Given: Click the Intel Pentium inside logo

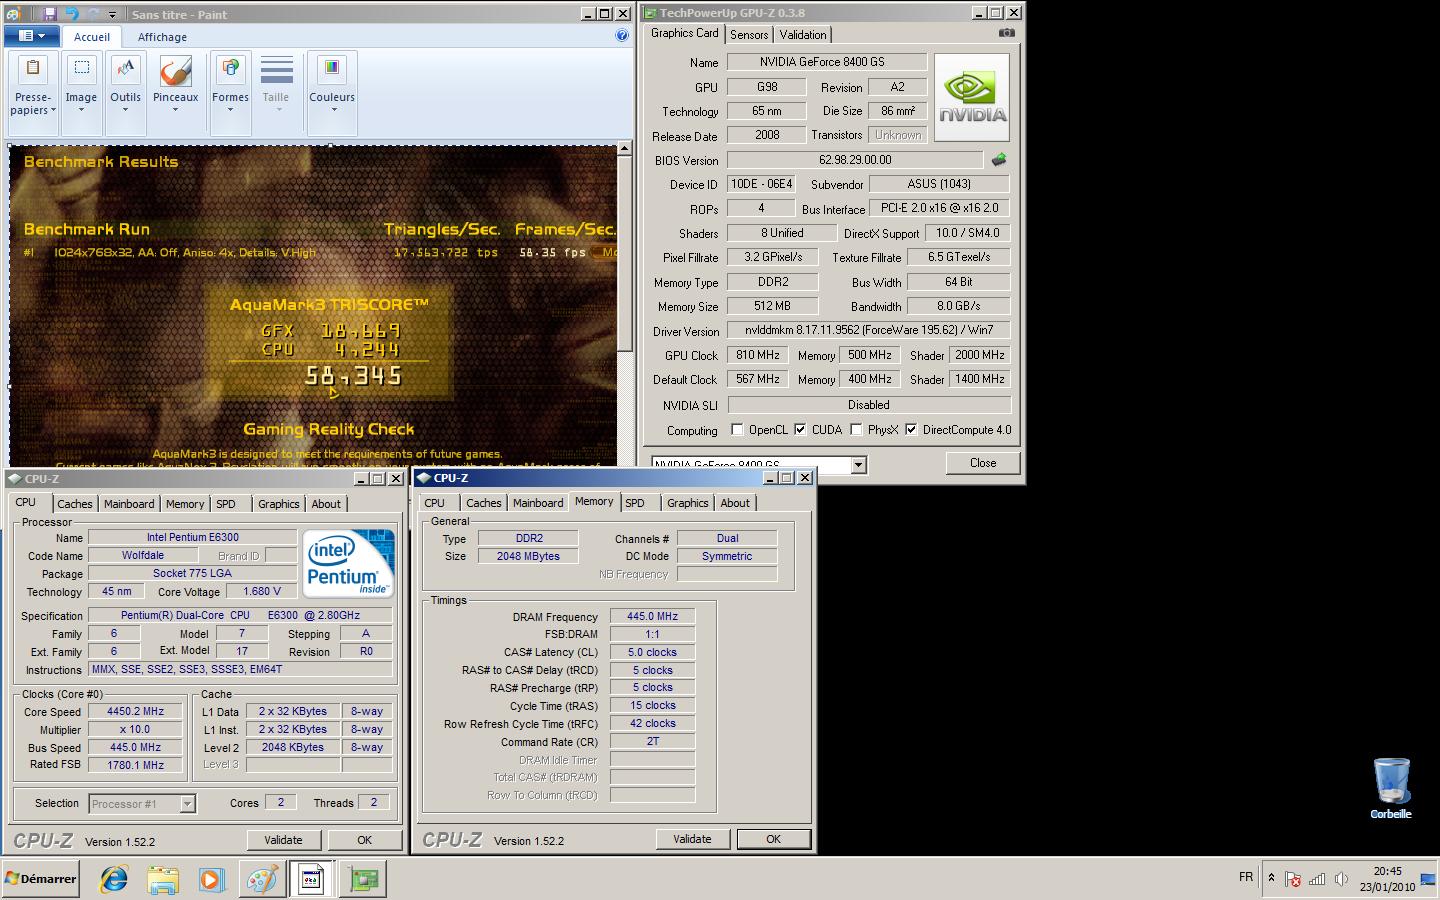Looking at the screenshot, I should (x=348, y=564).
